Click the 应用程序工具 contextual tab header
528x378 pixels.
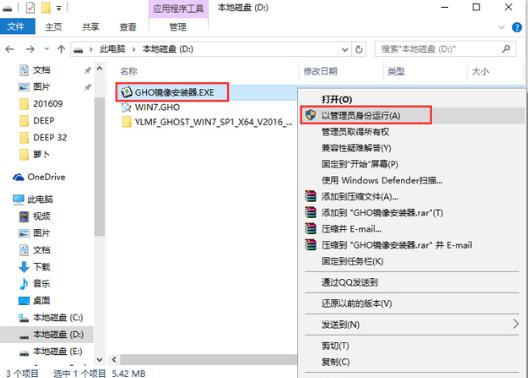click(x=178, y=8)
